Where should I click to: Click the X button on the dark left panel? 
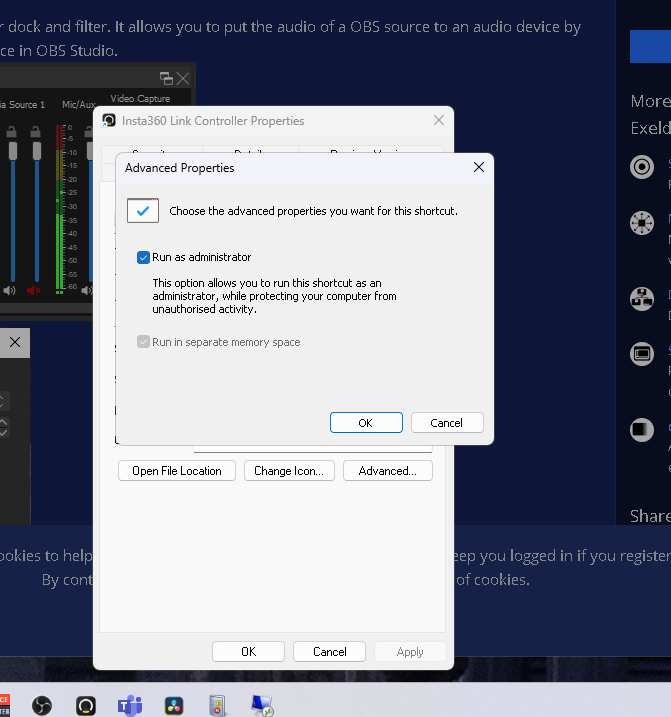(15, 342)
